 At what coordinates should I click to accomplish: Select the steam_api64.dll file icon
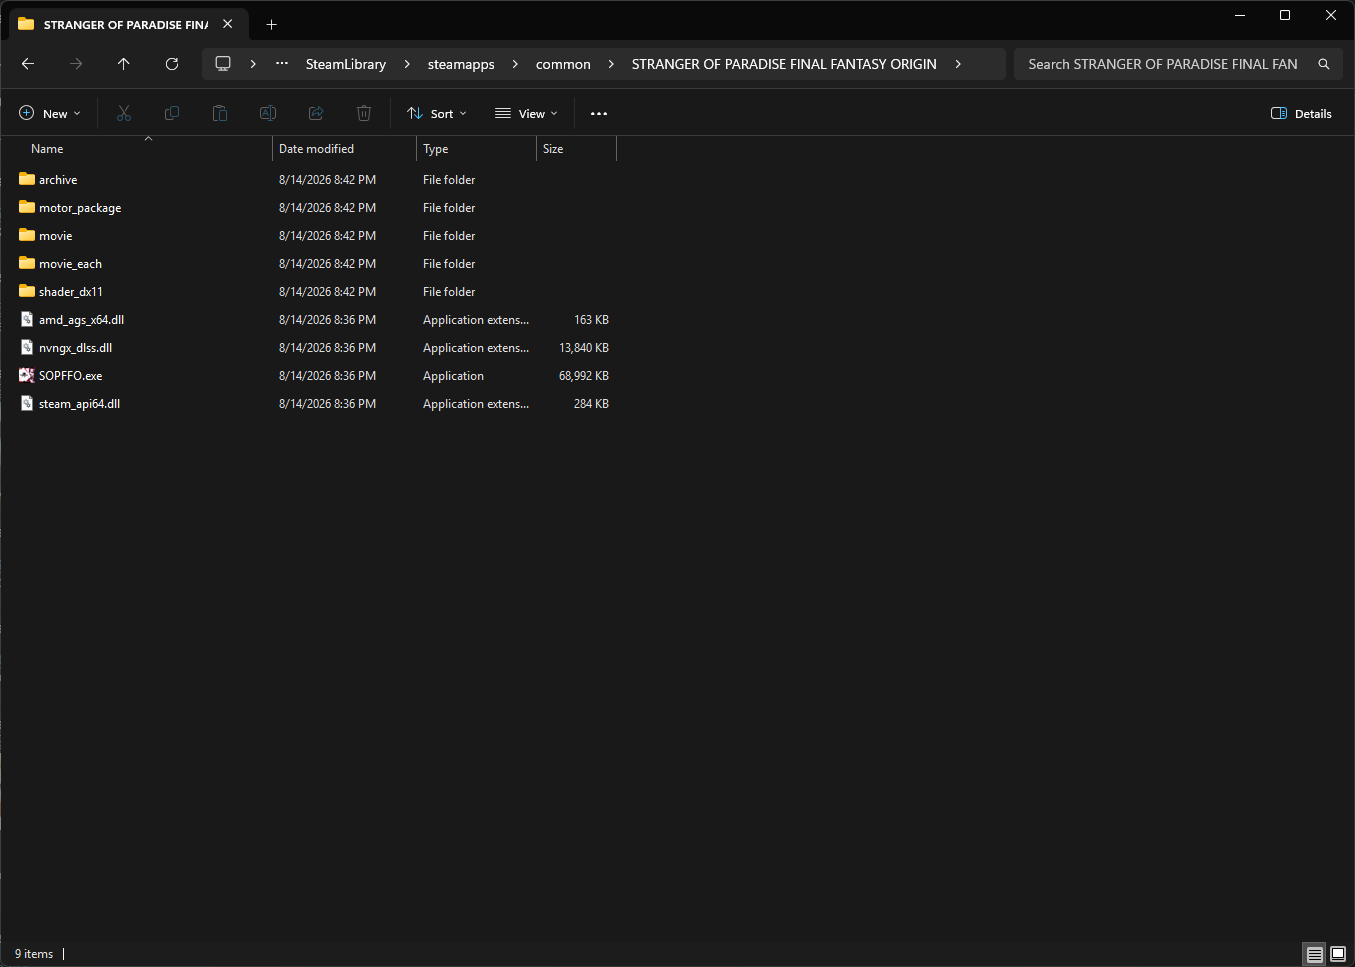click(x=27, y=404)
